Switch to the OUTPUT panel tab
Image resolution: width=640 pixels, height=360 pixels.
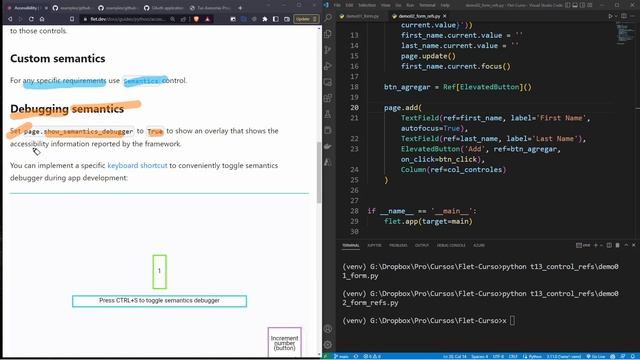[422, 245]
